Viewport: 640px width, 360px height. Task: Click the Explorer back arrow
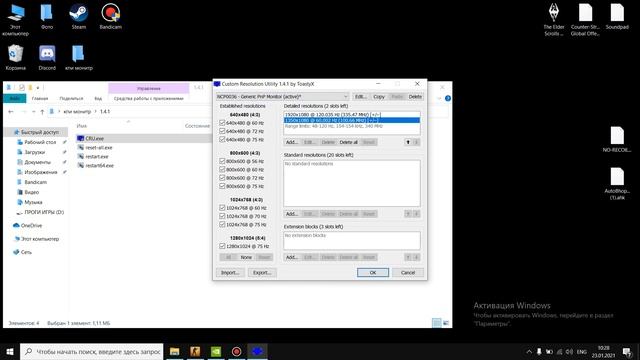[11, 111]
